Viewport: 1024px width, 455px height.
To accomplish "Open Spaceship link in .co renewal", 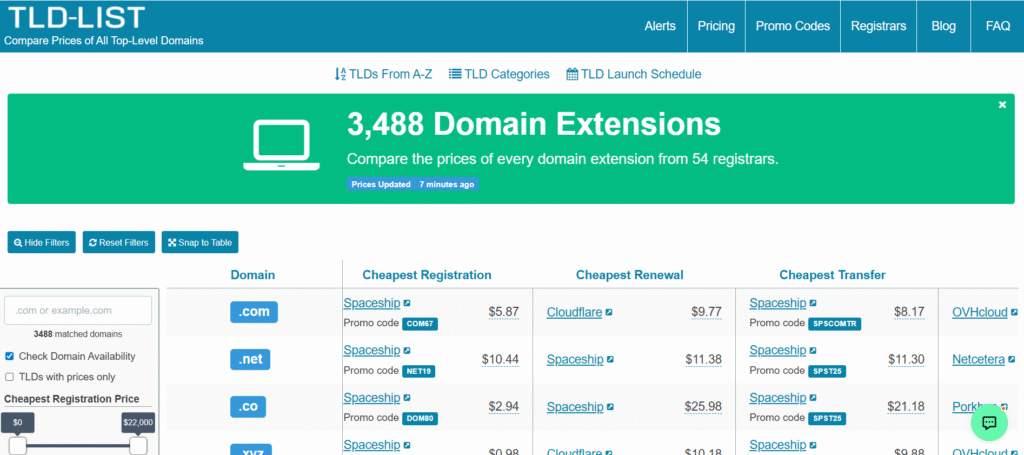I will pos(575,407).
